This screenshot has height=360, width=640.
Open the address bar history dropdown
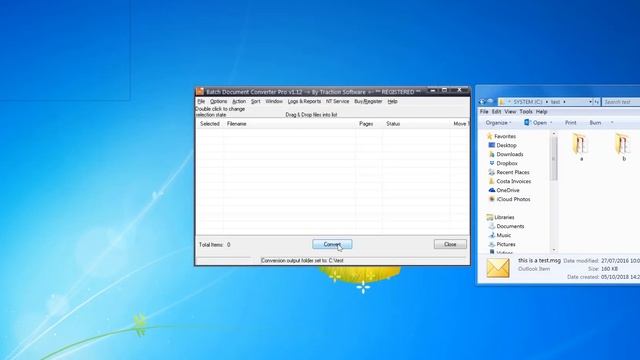590,102
